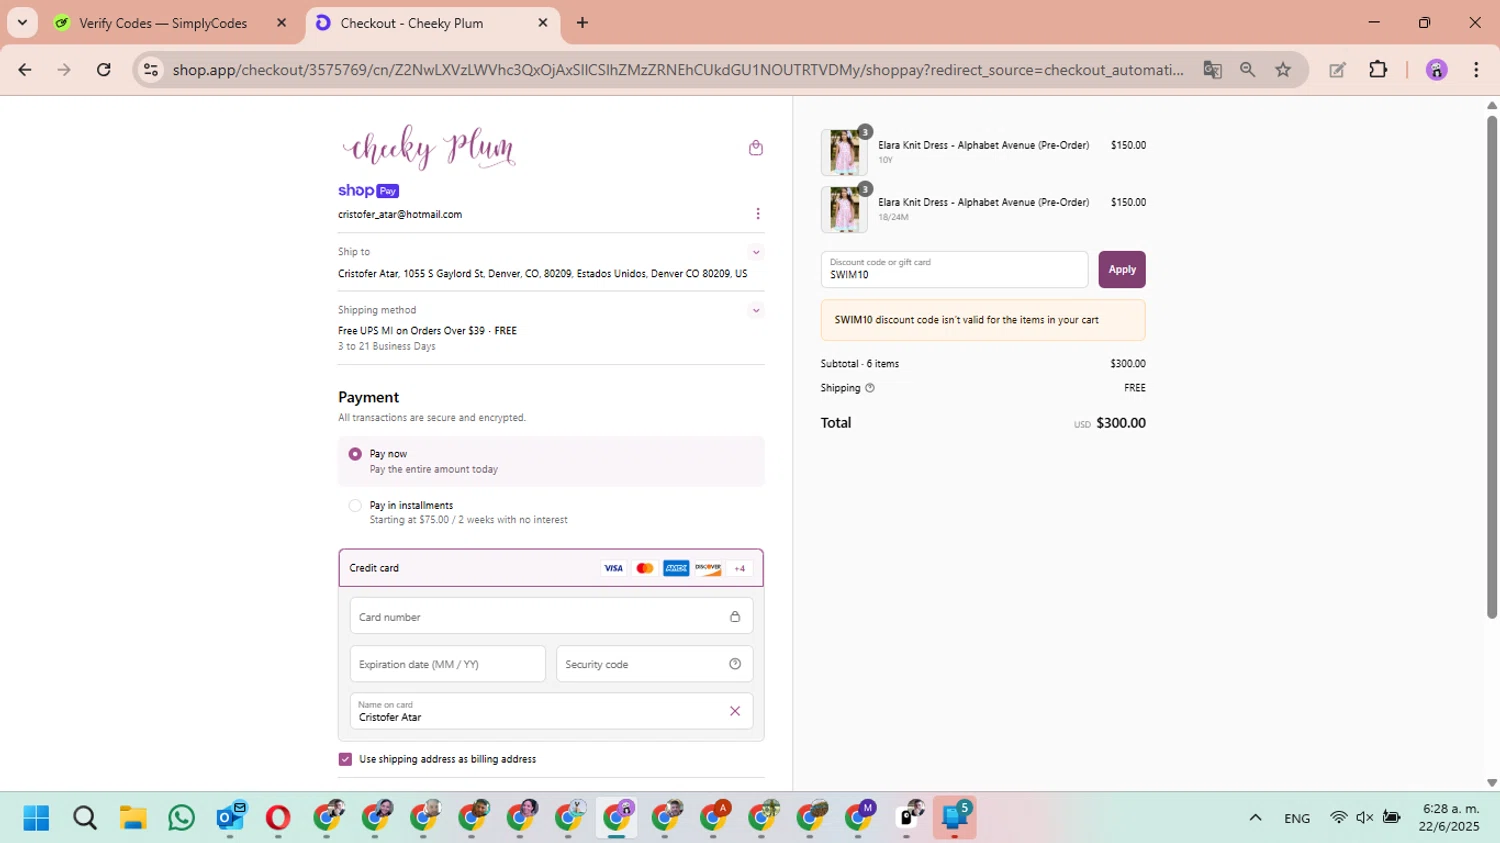Click the 10Y Elara Knit Dress thumbnail
This screenshot has width=1500, height=843.
[x=844, y=153]
